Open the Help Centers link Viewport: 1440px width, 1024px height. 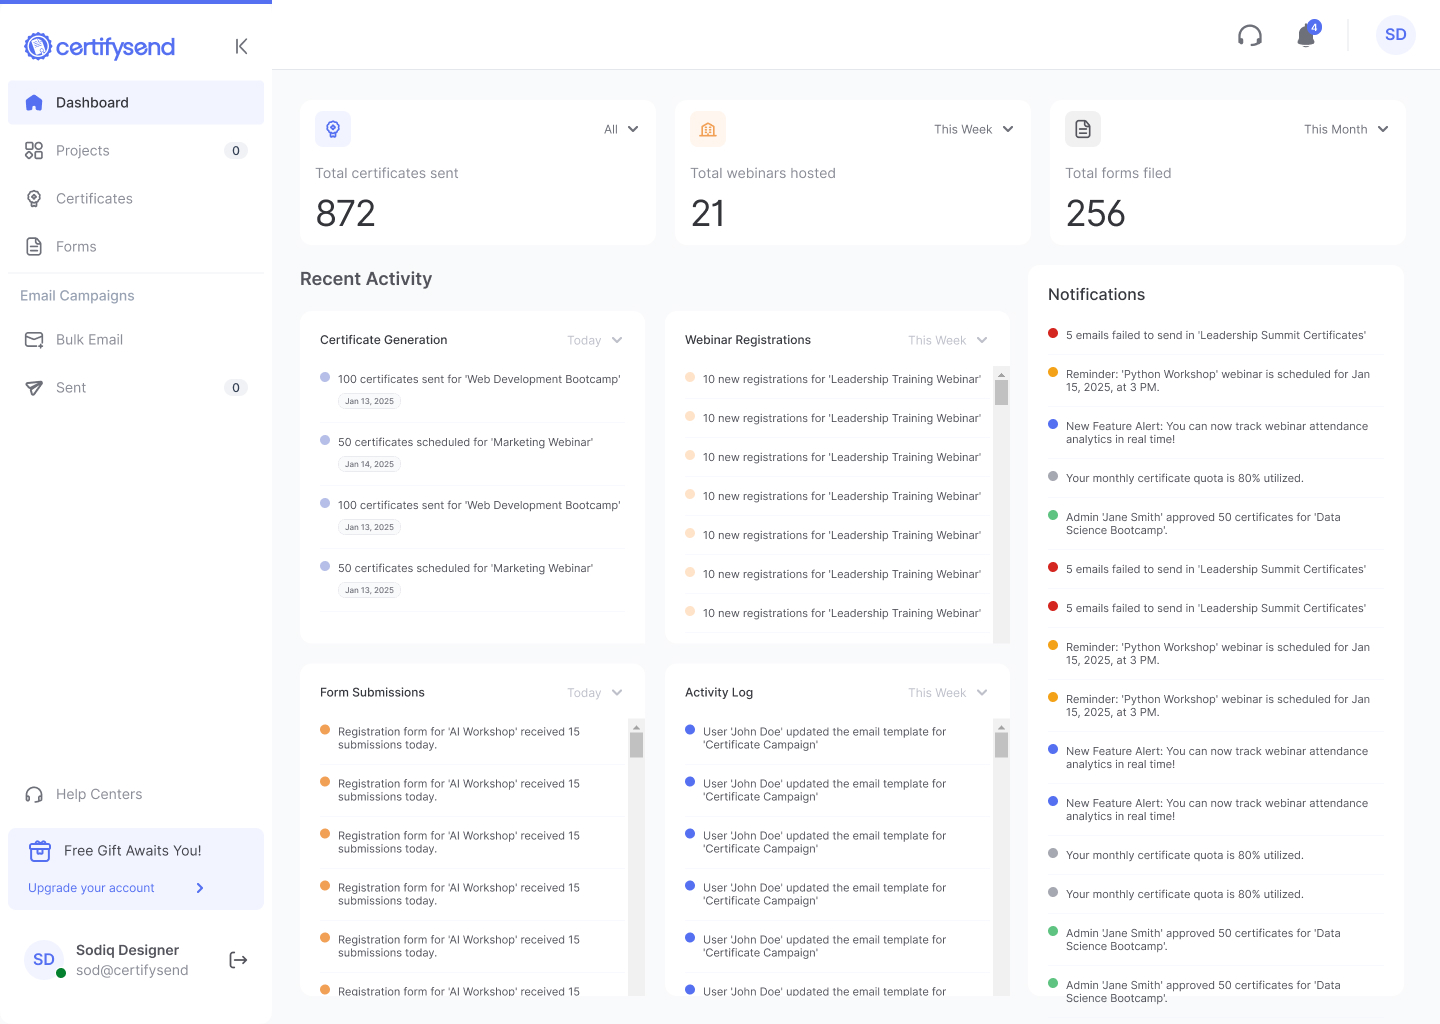tap(99, 794)
